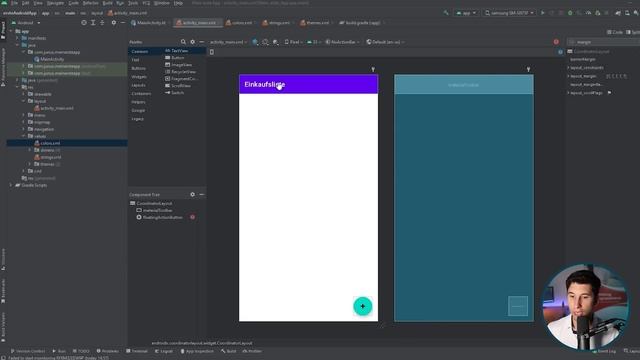Open the File menu

click(x=14, y=3)
